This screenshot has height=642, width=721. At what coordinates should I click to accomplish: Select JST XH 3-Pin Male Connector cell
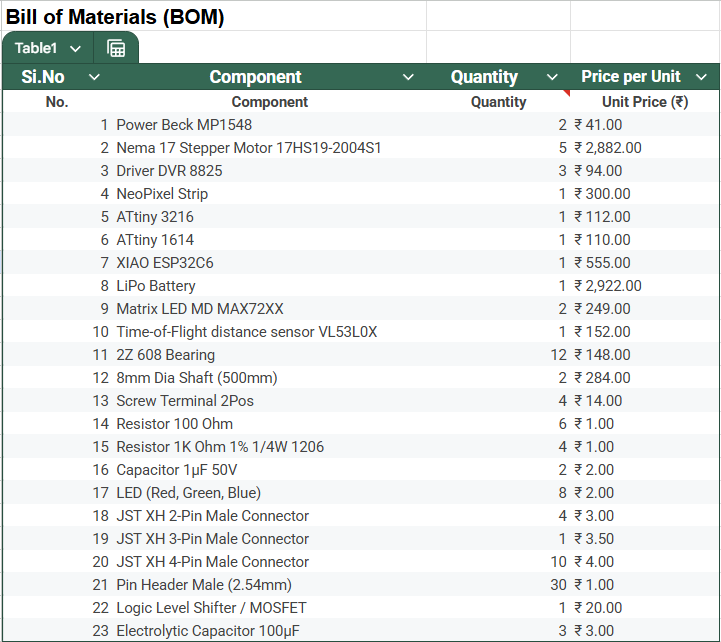coord(269,539)
